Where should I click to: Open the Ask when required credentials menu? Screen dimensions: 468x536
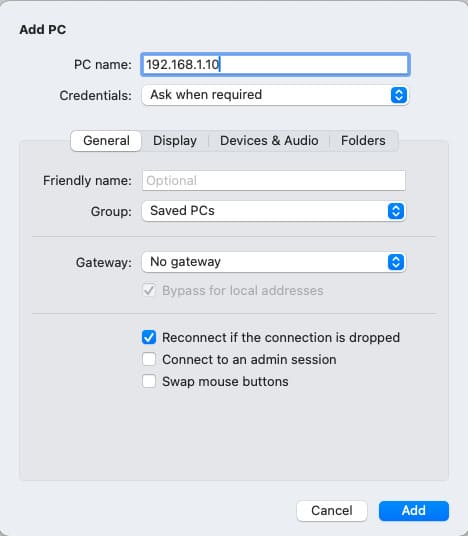coord(275,95)
